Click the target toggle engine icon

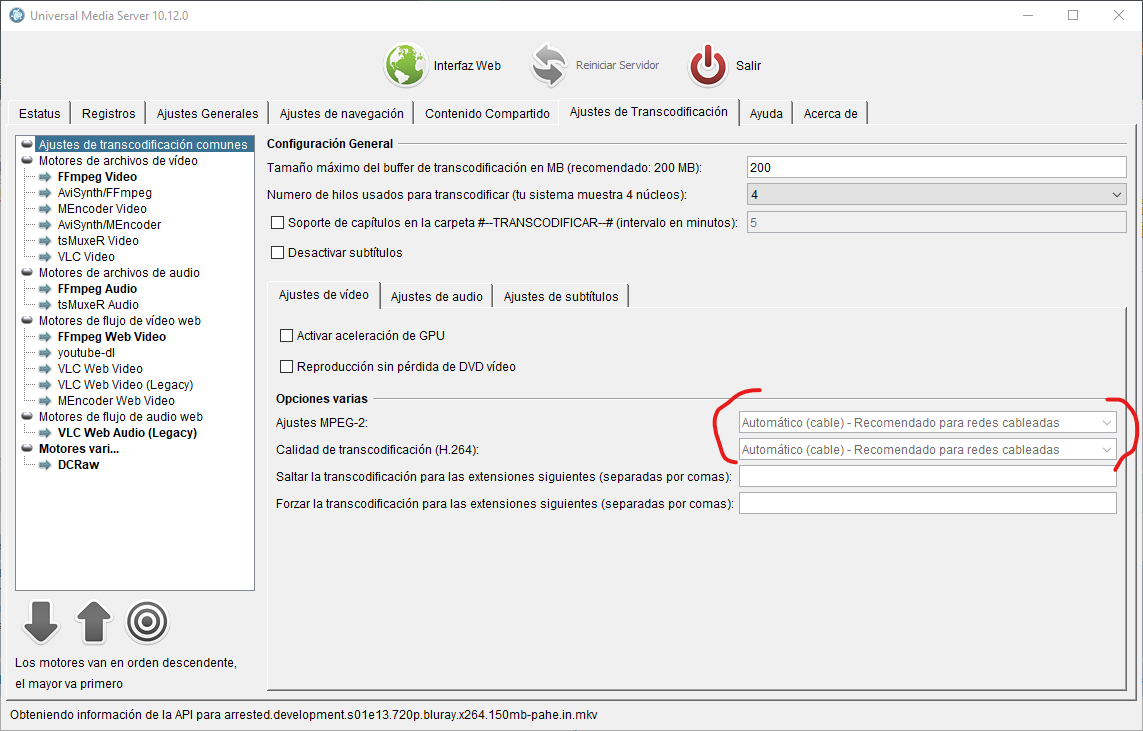(x=147, y=622)
